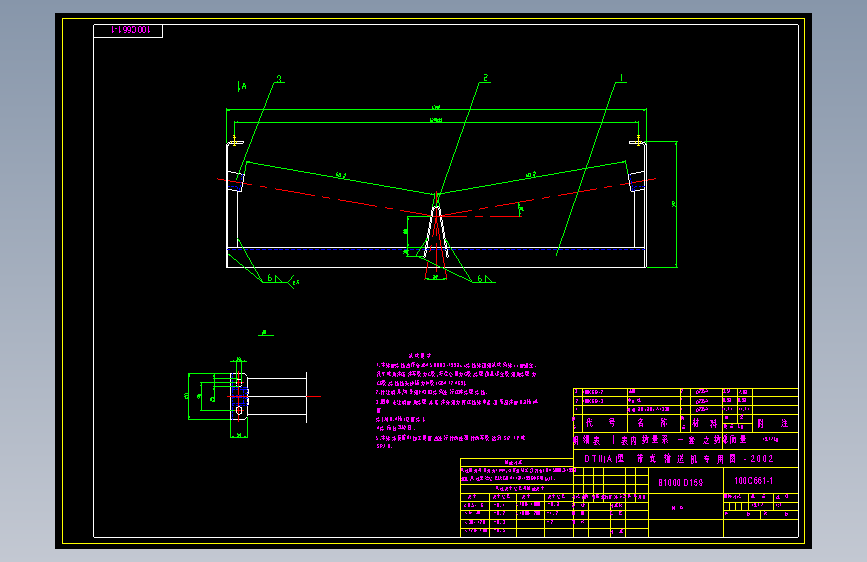This screenshot has height=562, width=867.
Task: Click the B1000 D159 specification text
Action: (680, 483)
